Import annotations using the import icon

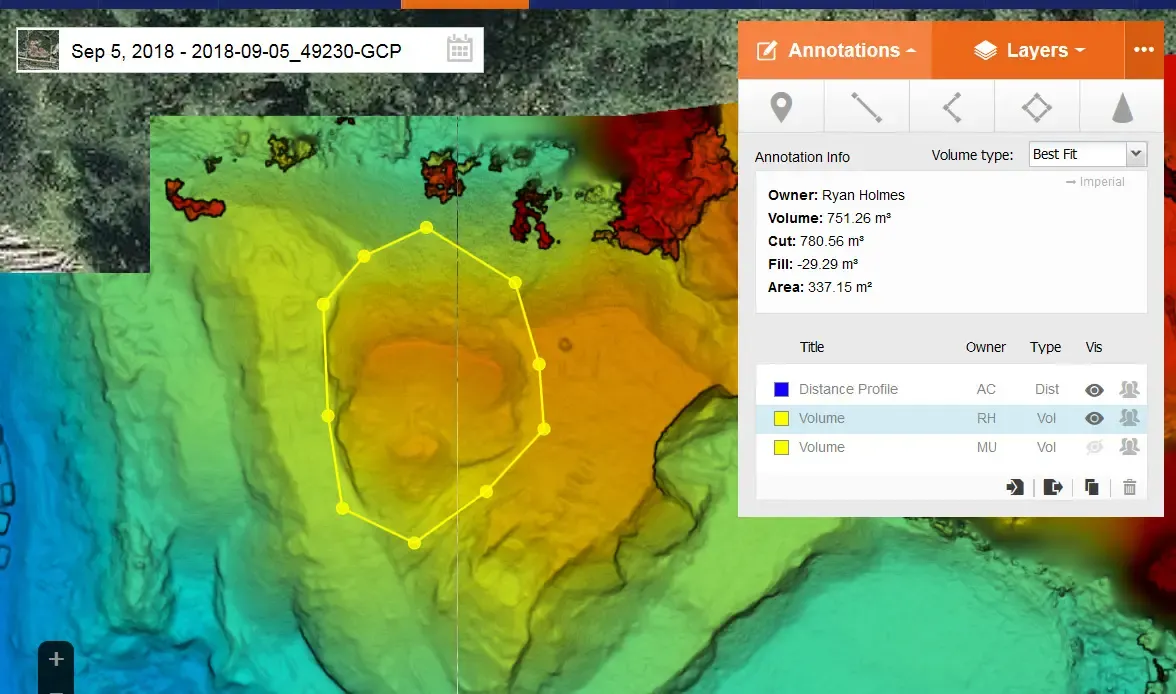tap(1014, 487)
